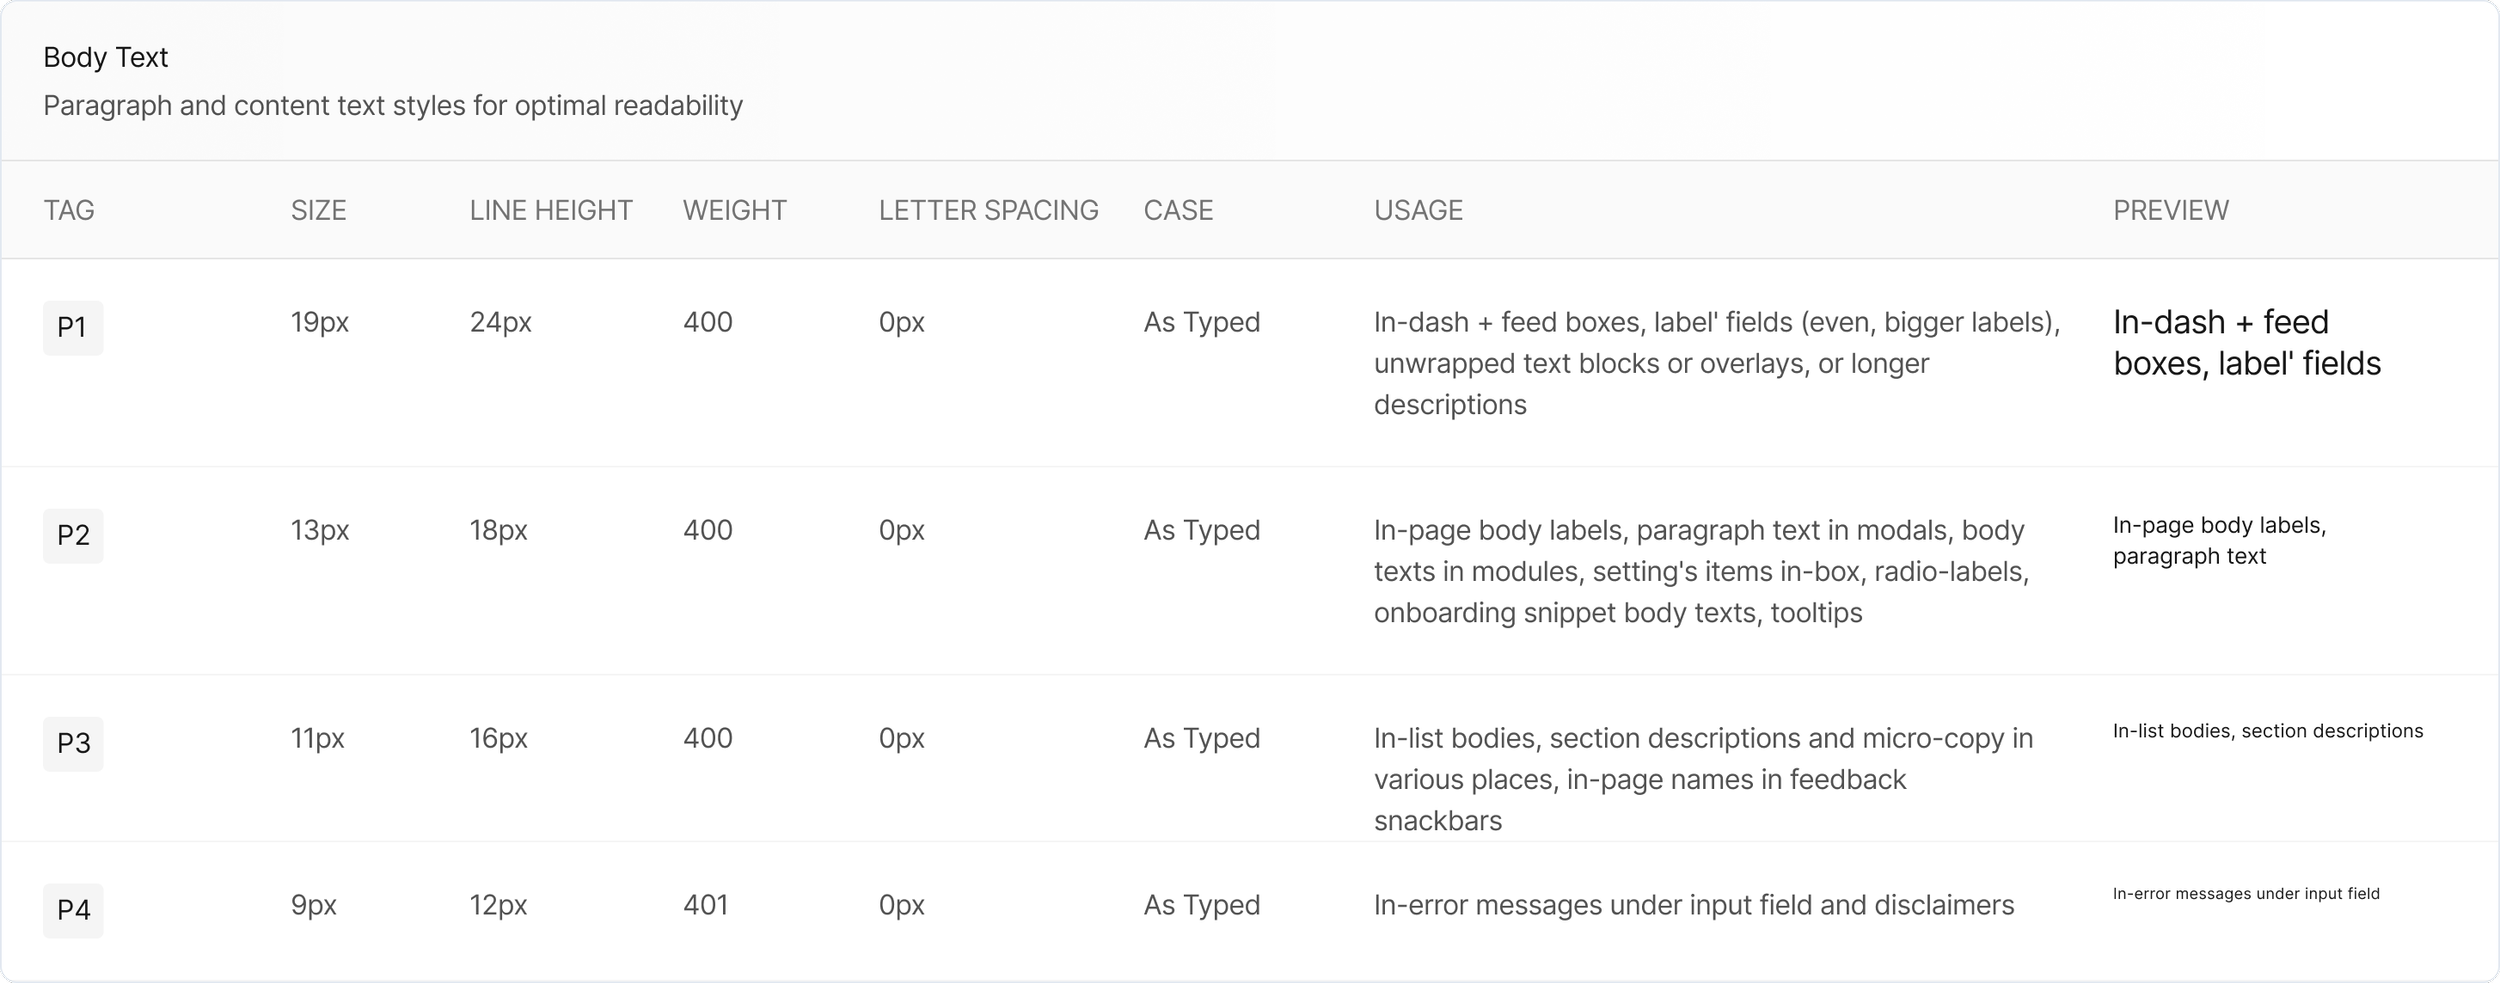Click the SIZE column header
The width and height of the screenshot is (2500, 983).
pyautogui.click(x=318, y=210)
